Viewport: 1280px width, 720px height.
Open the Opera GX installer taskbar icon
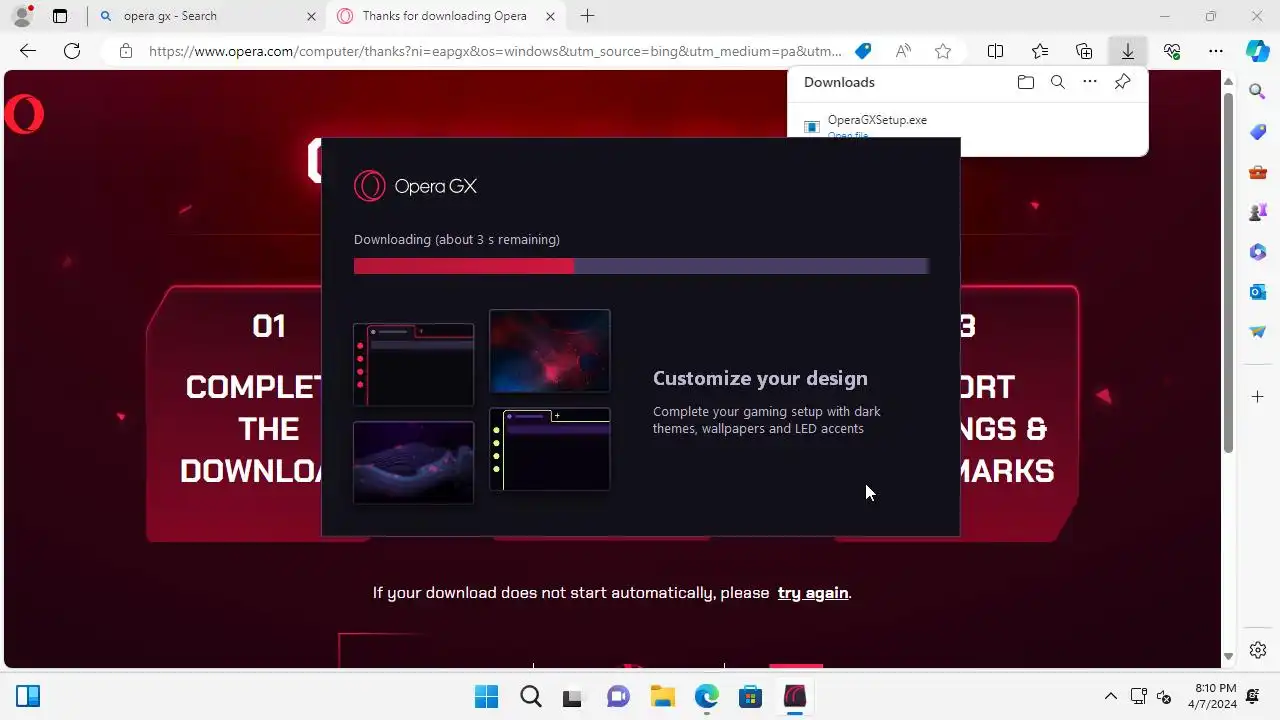tap(795, 696)
